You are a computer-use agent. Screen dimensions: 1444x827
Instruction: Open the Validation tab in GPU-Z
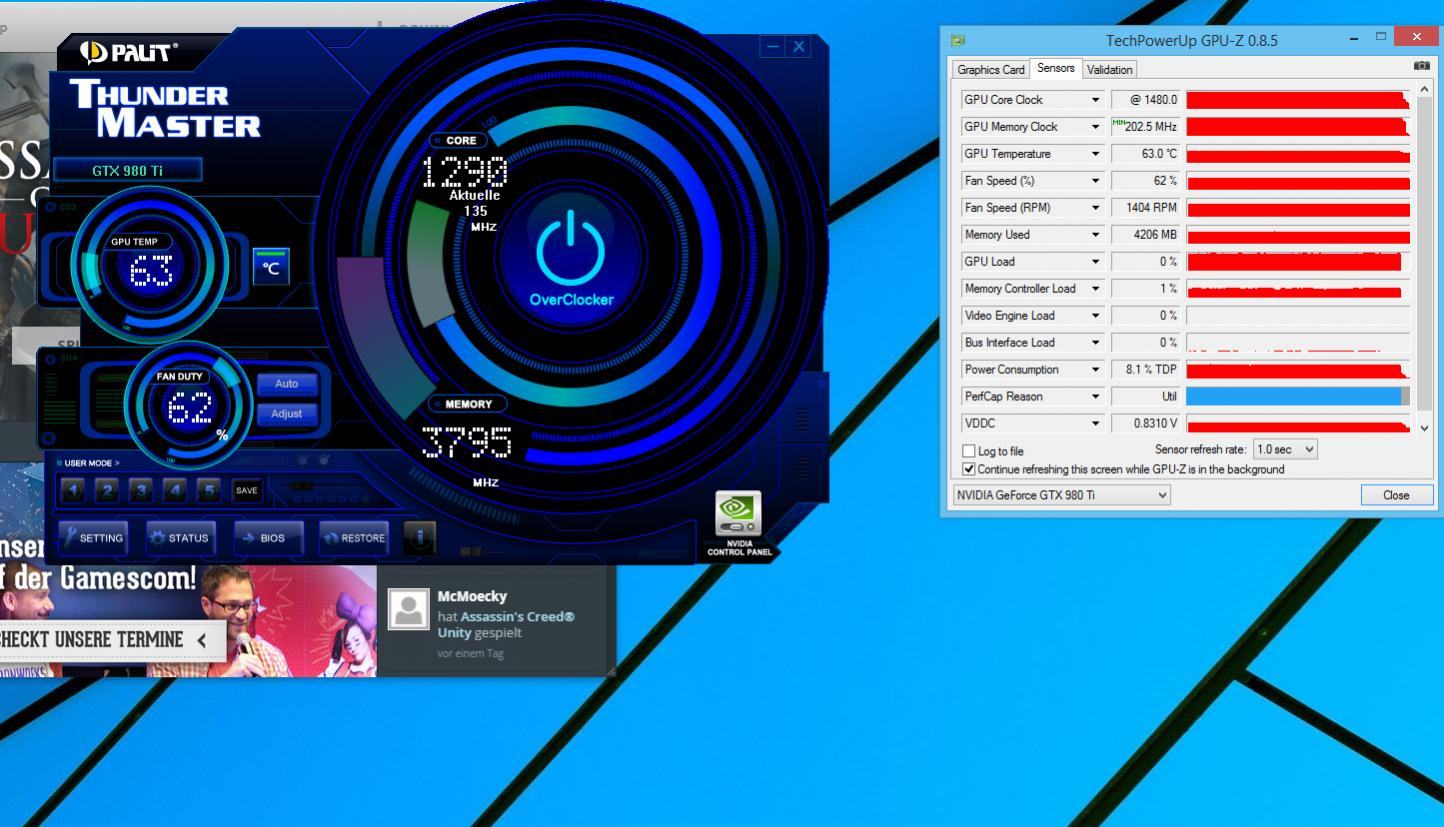[1110, 70]
